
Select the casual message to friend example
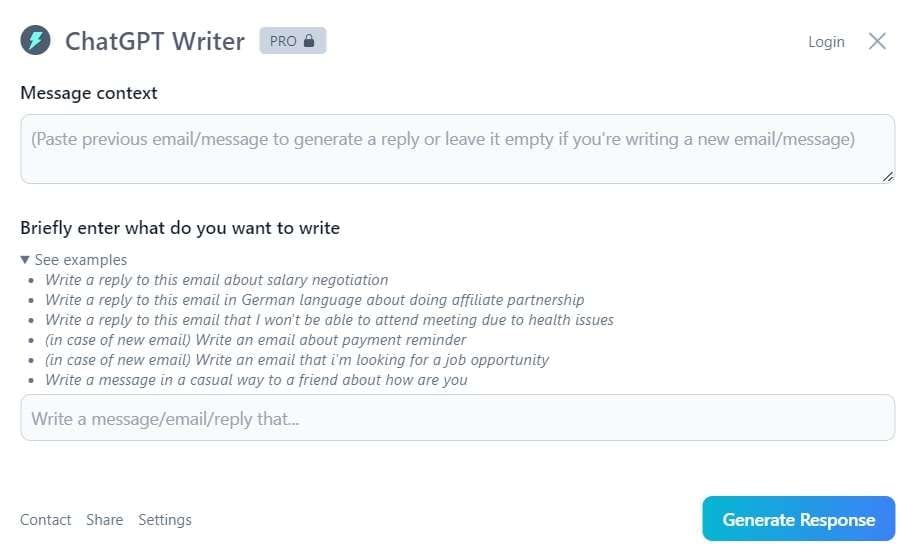(256, 380)
